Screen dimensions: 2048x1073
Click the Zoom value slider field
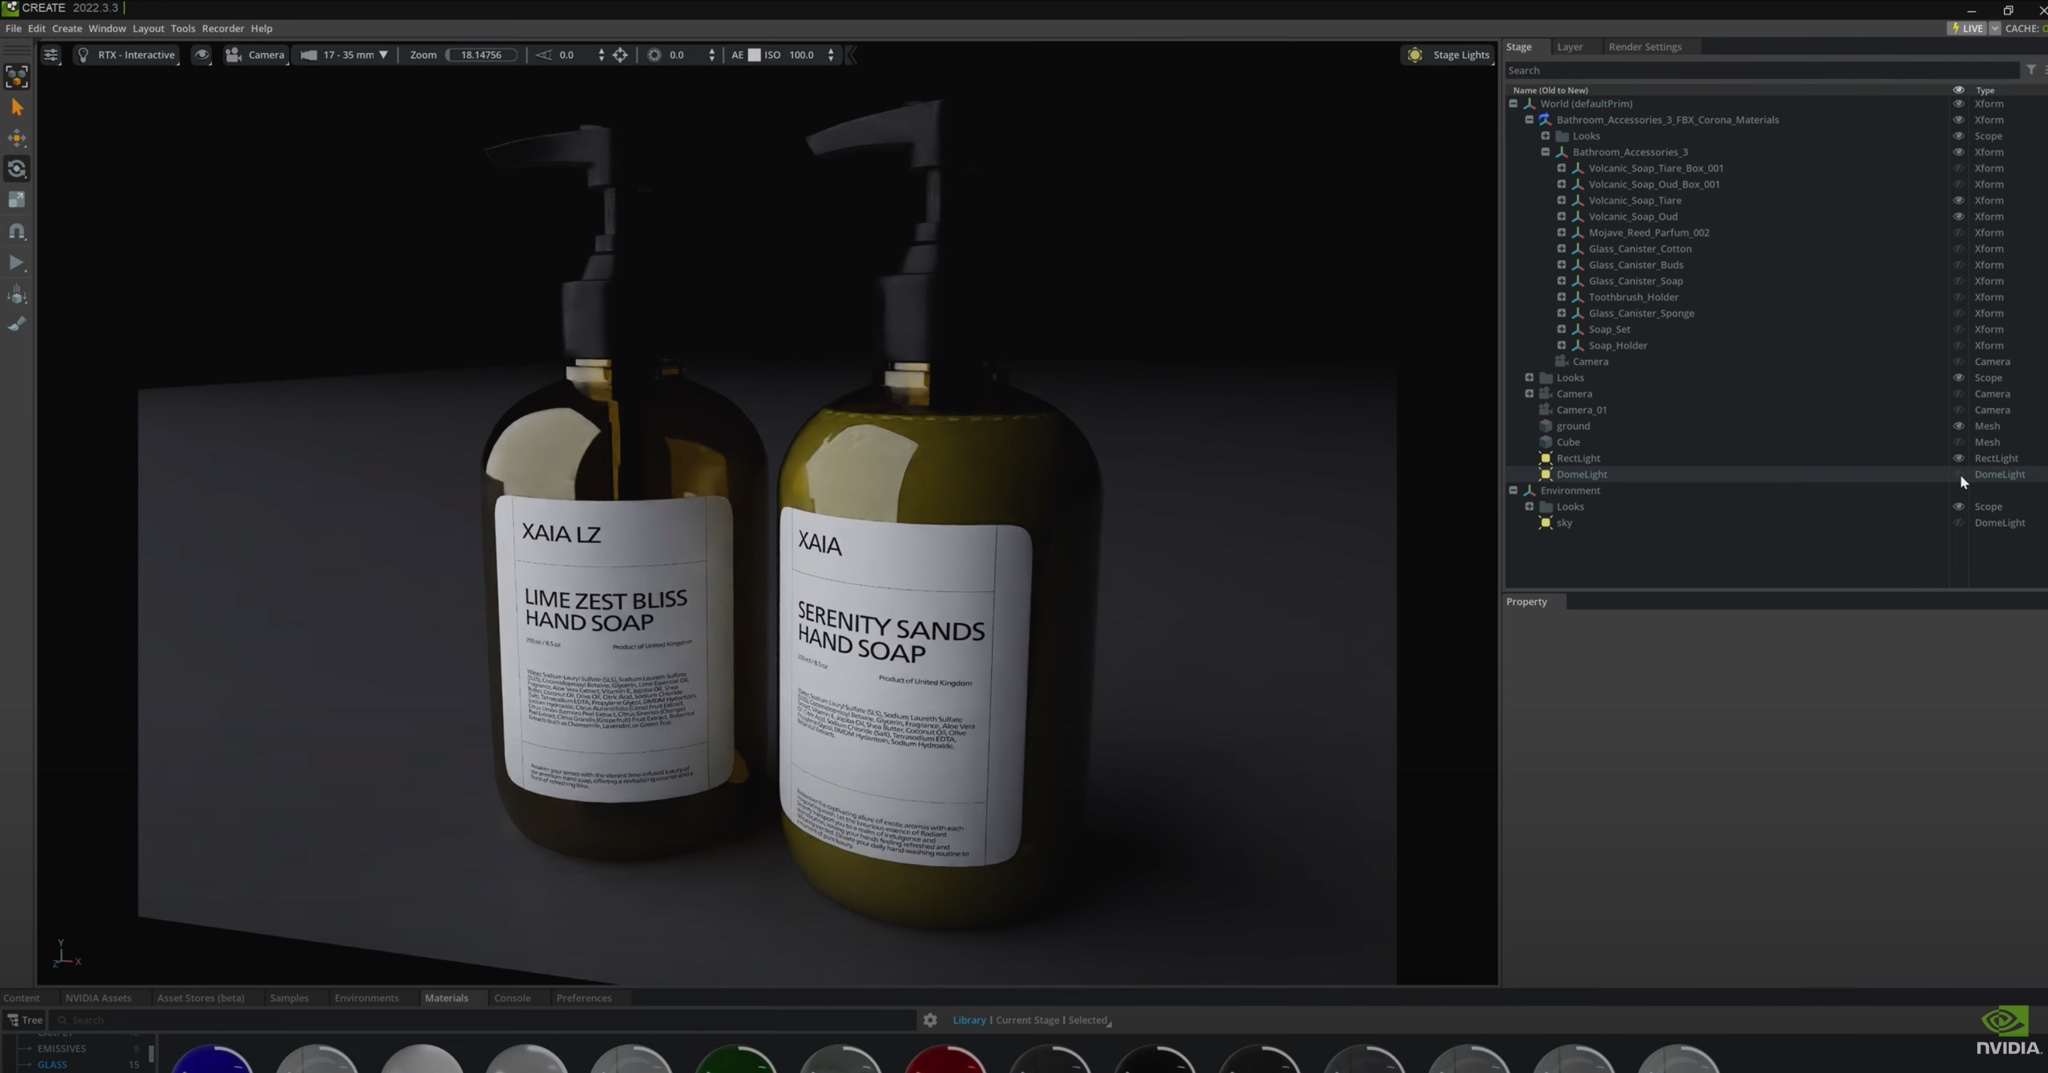[481, 55]
